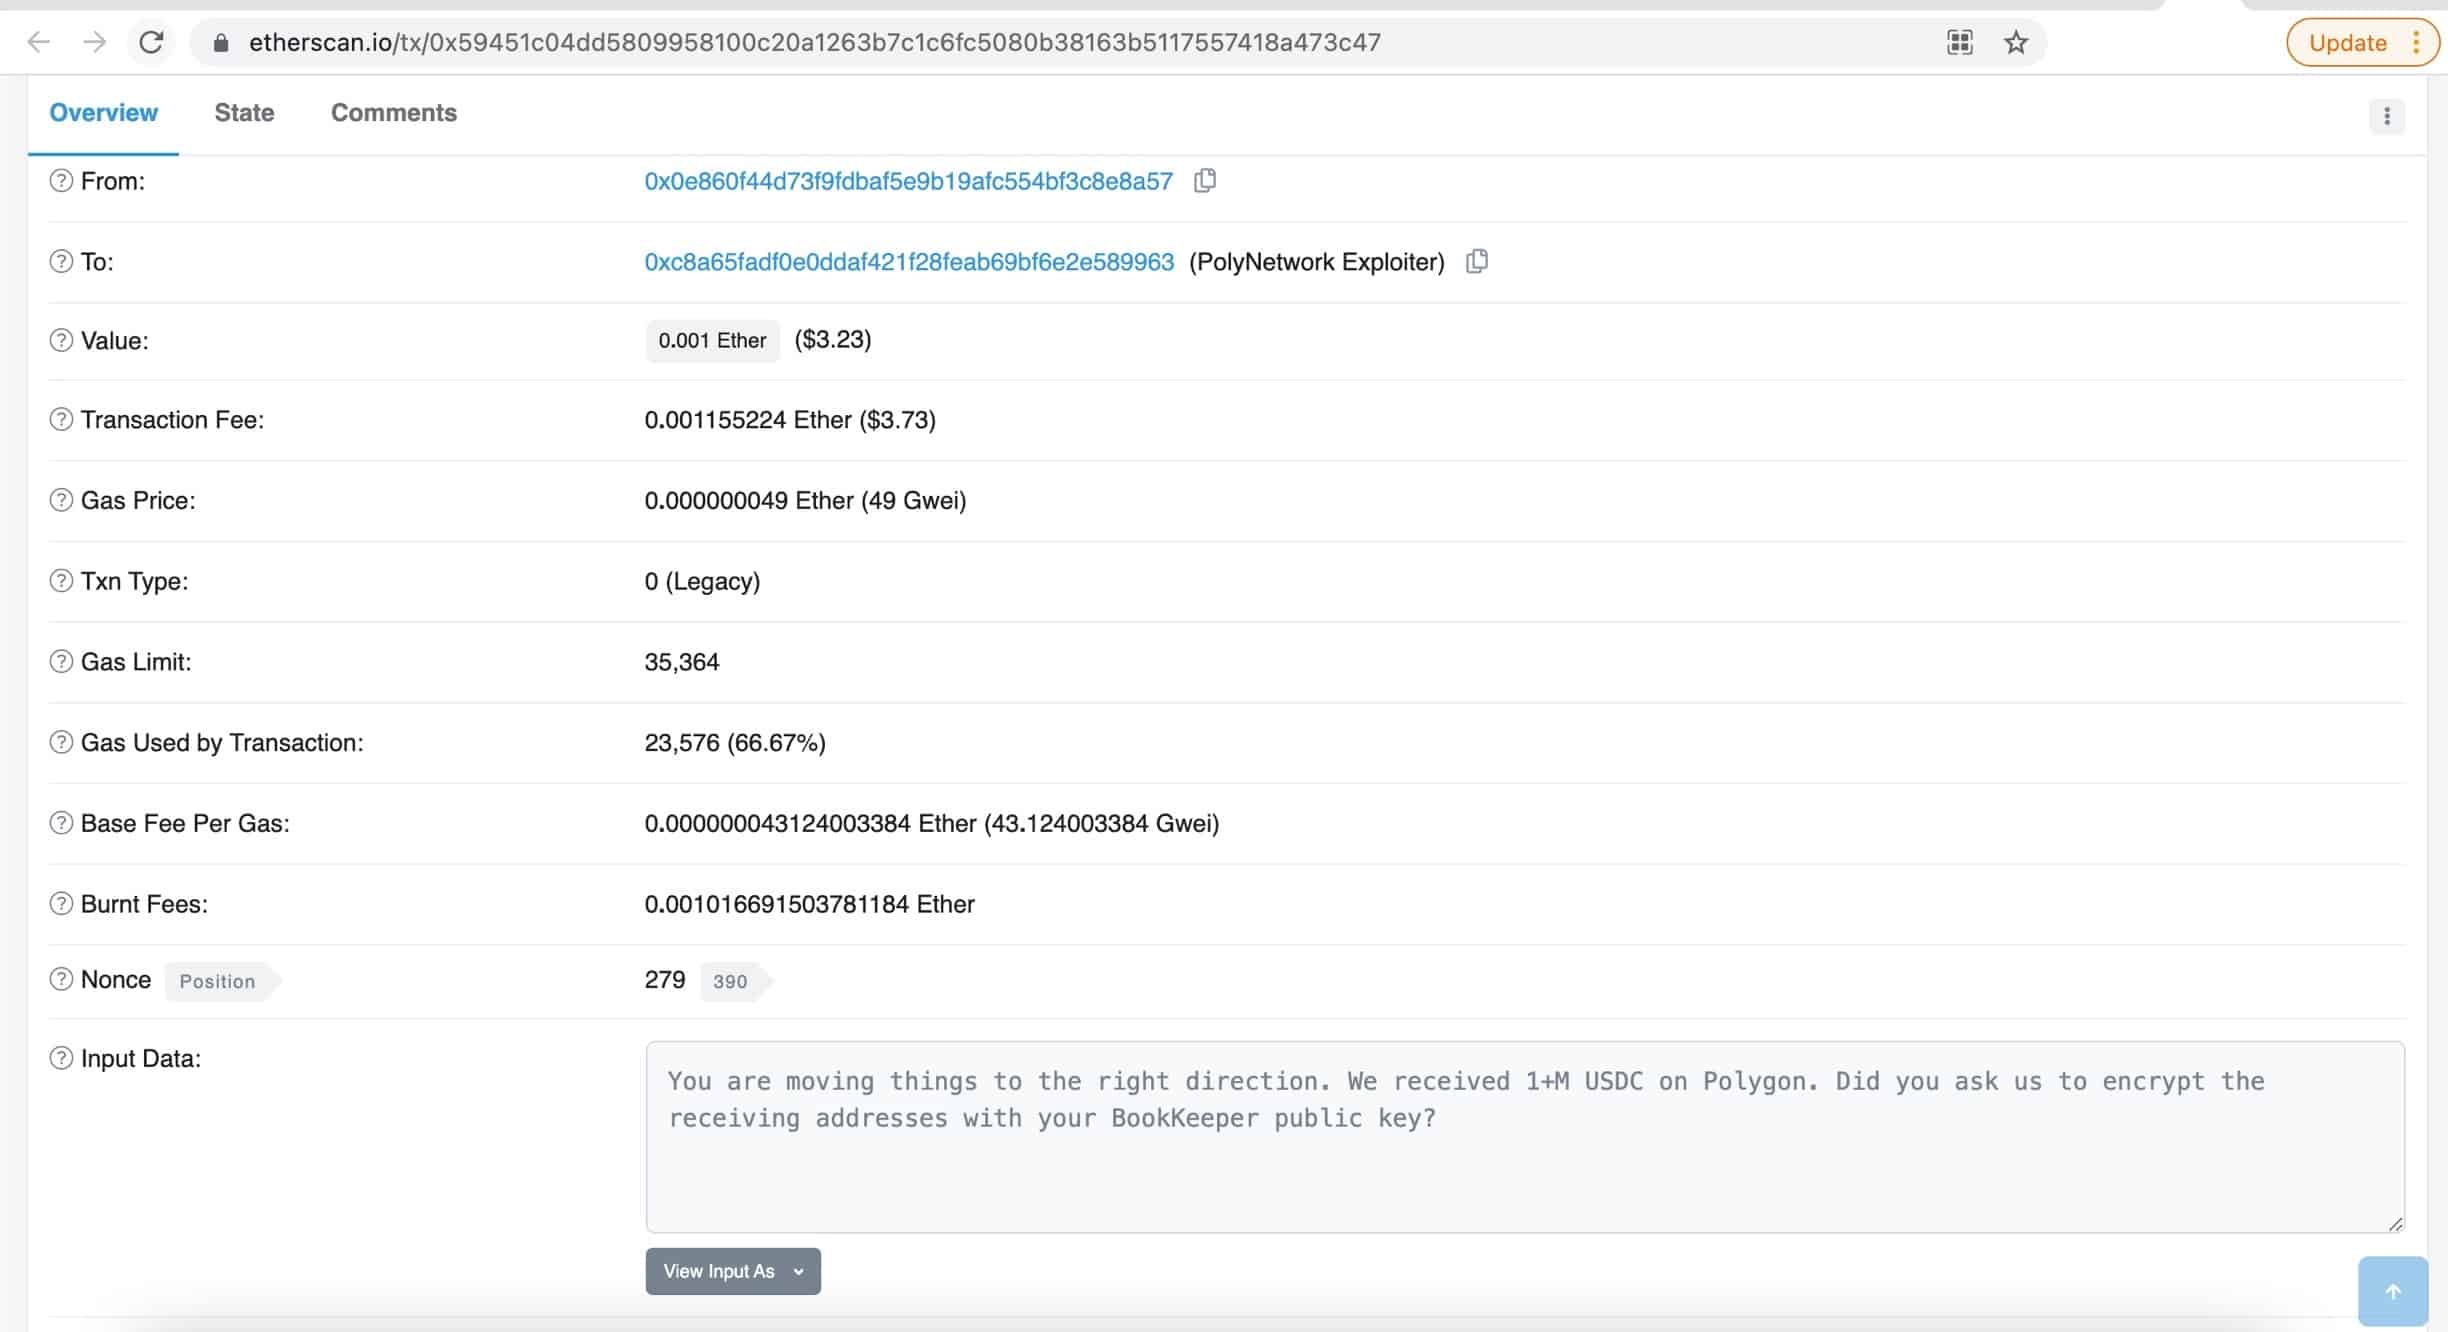Select the Input Data text field
2448x1332 pixels.
[x=1523, y=1137]
